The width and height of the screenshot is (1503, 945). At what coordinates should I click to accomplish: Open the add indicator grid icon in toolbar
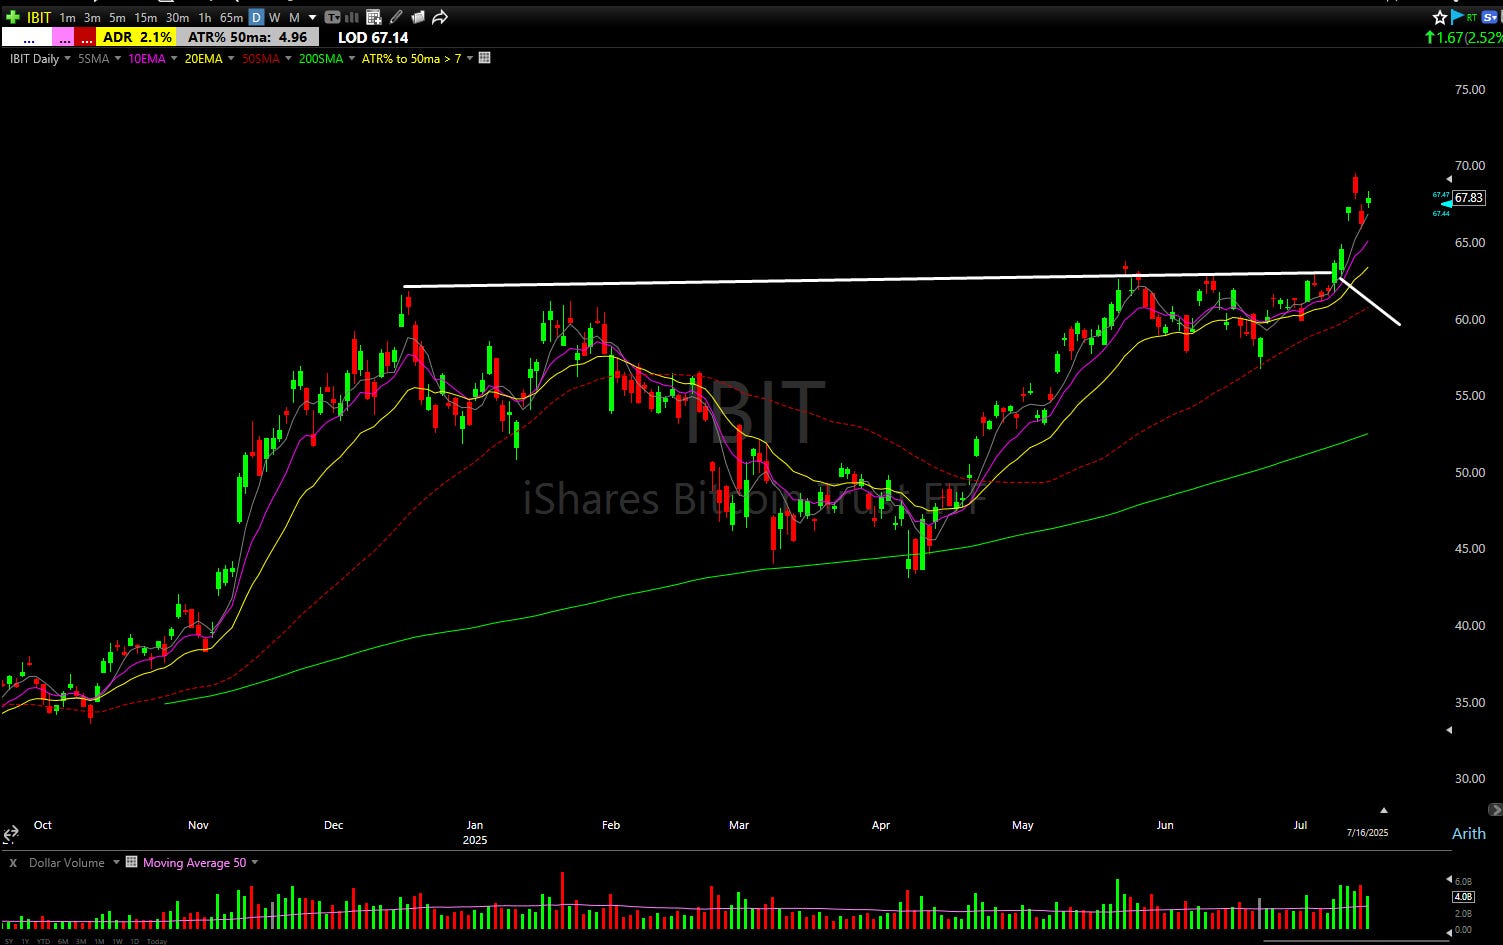tap(374, 17)
